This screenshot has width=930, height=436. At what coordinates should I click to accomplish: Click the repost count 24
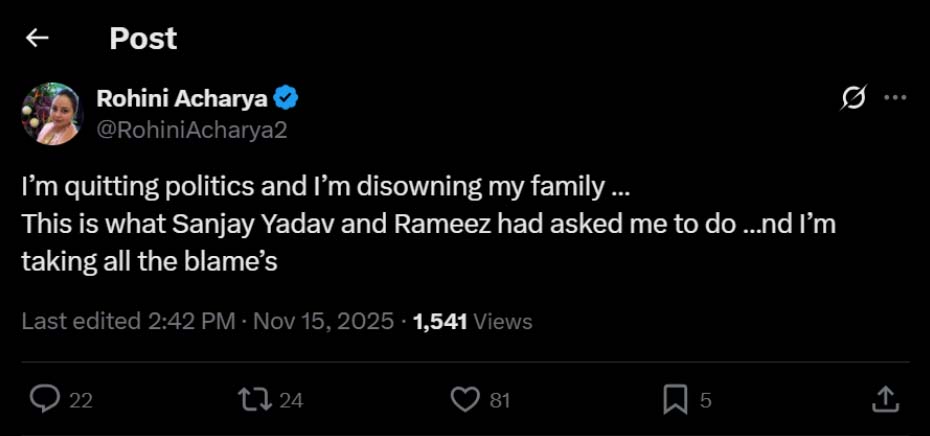pyautogui.click(x=291, y=400)
